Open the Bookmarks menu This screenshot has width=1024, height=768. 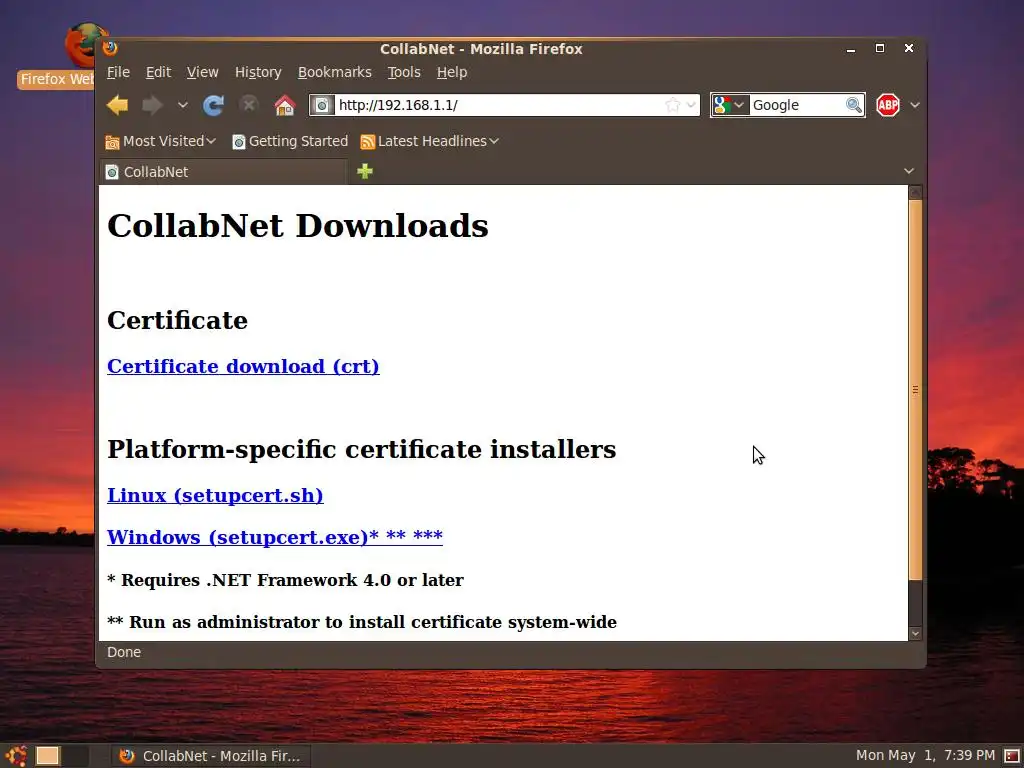(334, 72)
